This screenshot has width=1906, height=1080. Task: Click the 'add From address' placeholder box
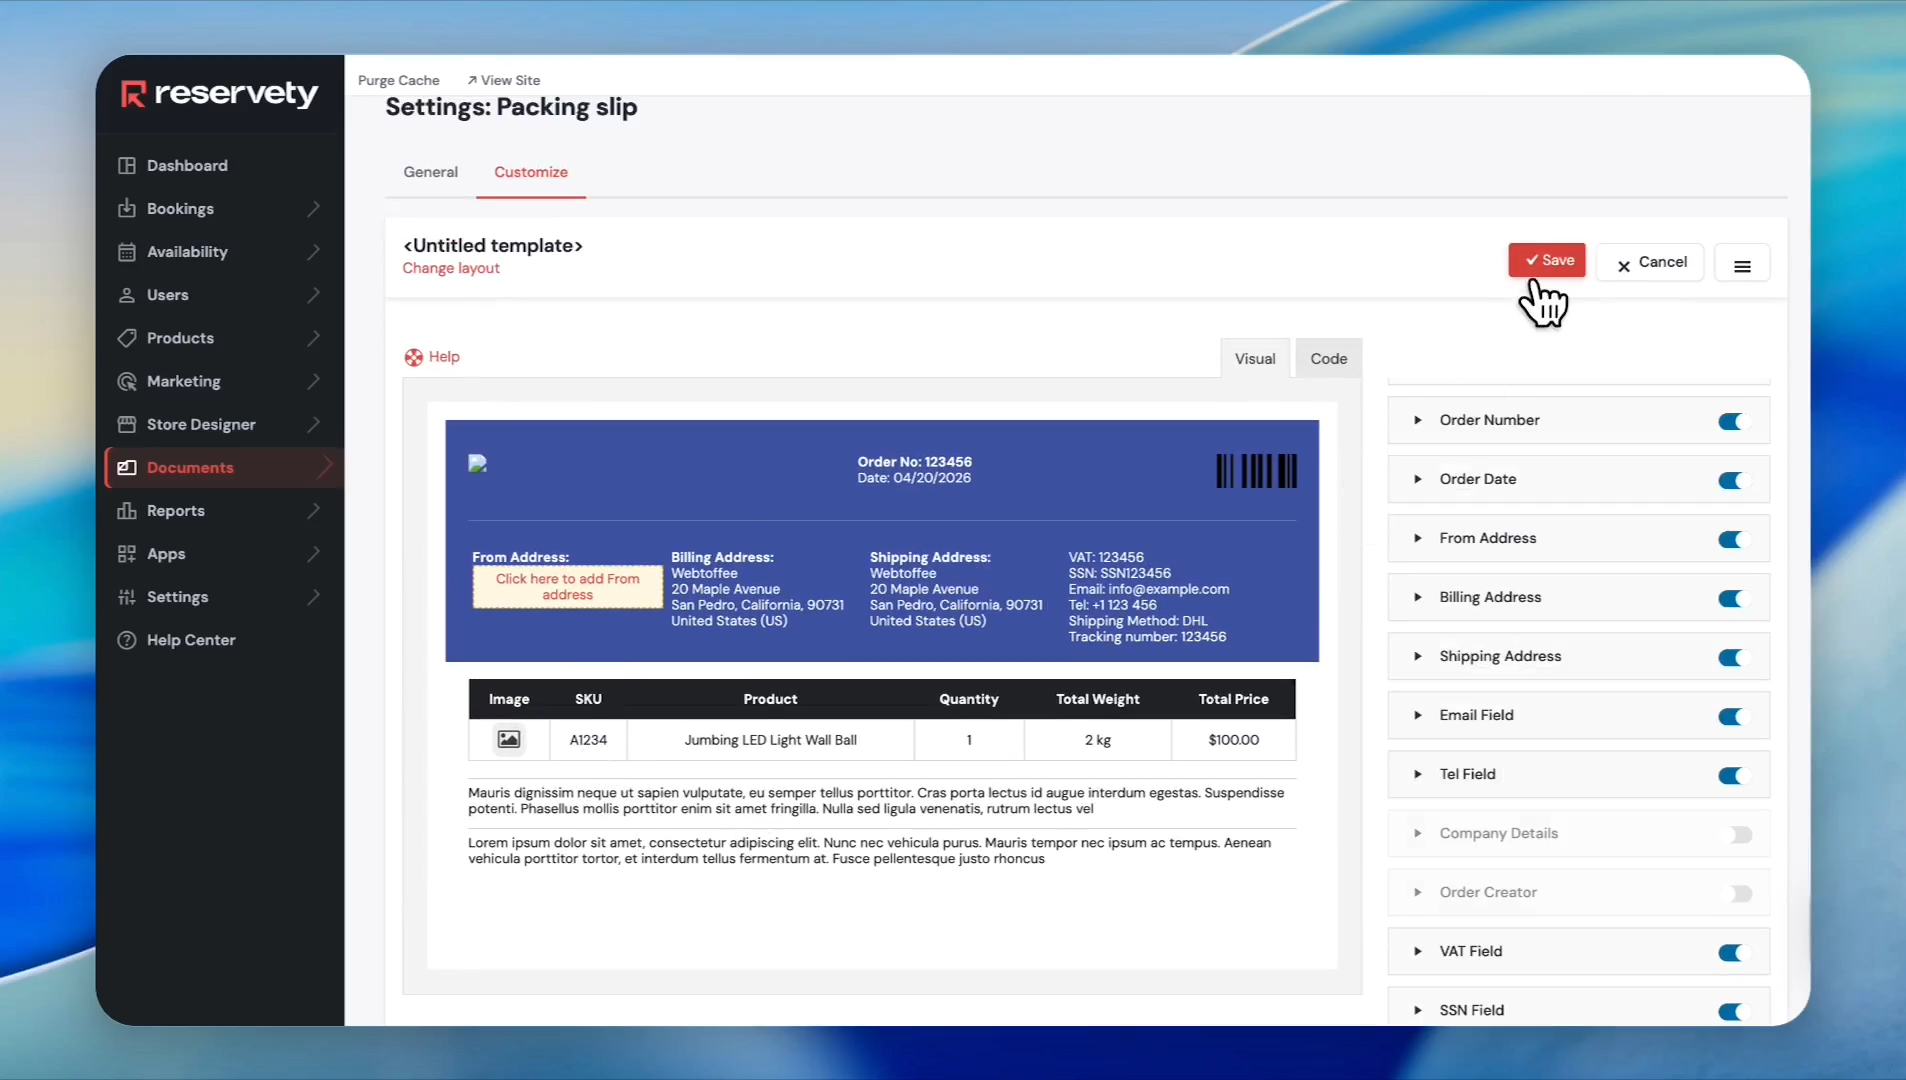pyautogui.click(x=567, y=587)
